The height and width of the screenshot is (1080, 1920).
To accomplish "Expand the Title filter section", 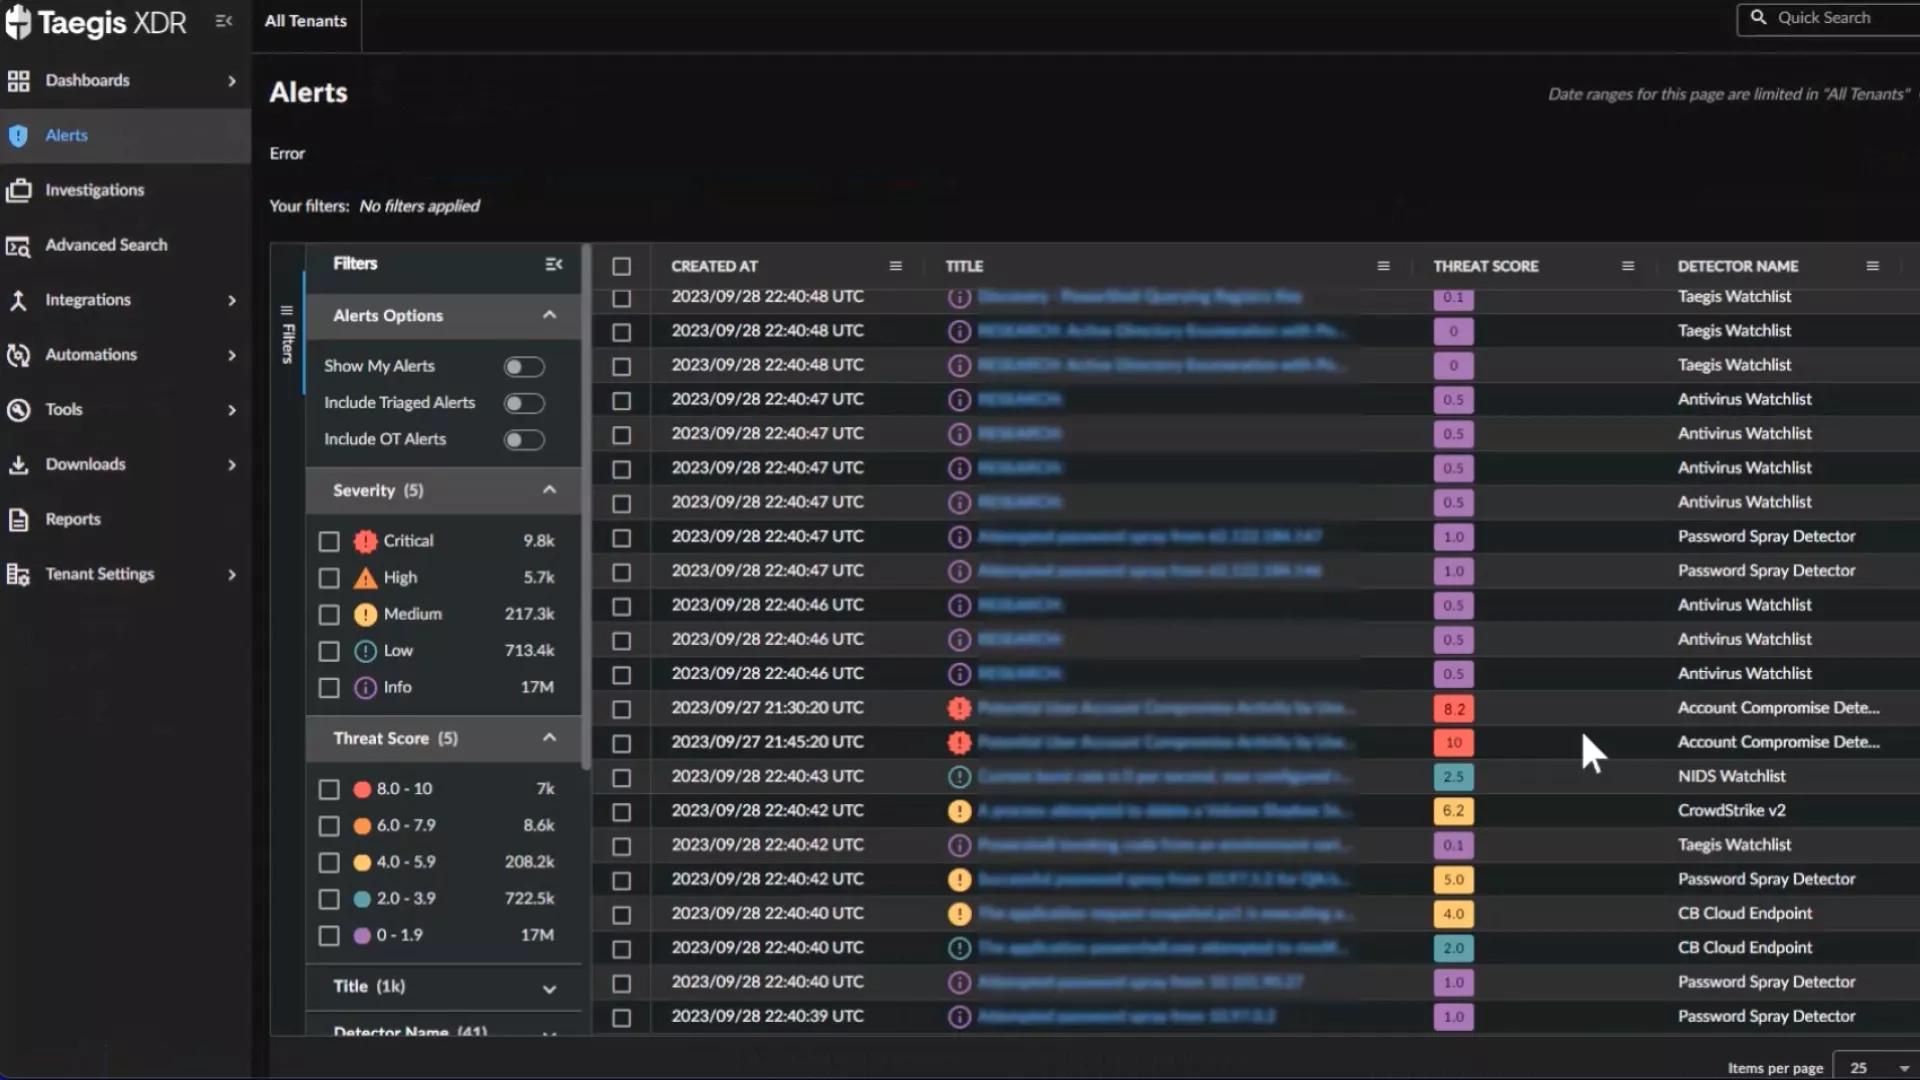I will coord(549,988).
